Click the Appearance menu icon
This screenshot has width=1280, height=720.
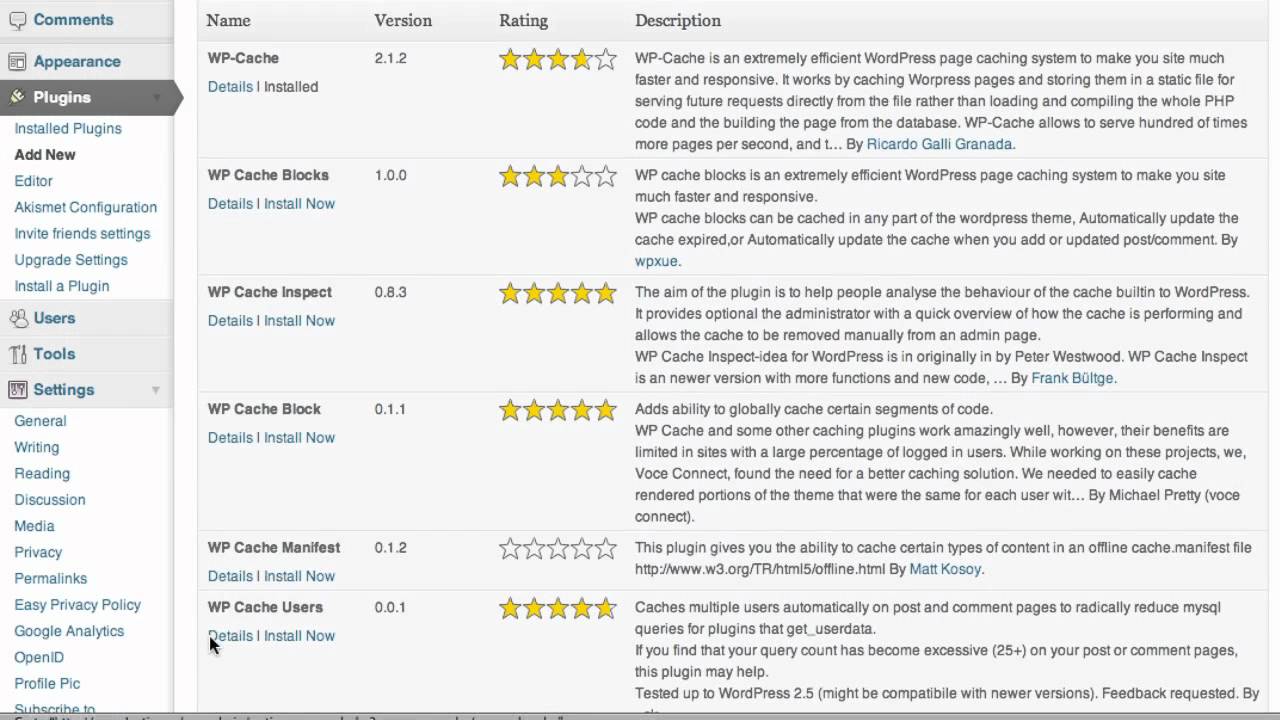point(17,62)
